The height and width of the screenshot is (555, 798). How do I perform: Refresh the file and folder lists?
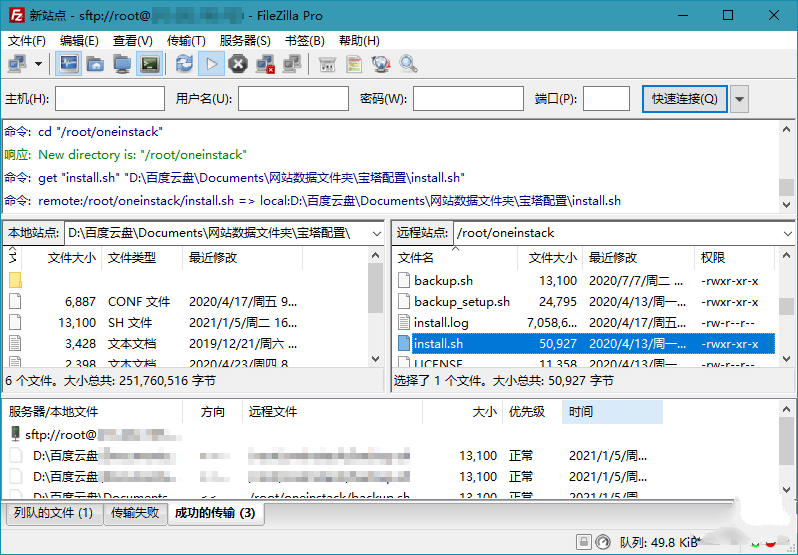click(x=184, y=64)
